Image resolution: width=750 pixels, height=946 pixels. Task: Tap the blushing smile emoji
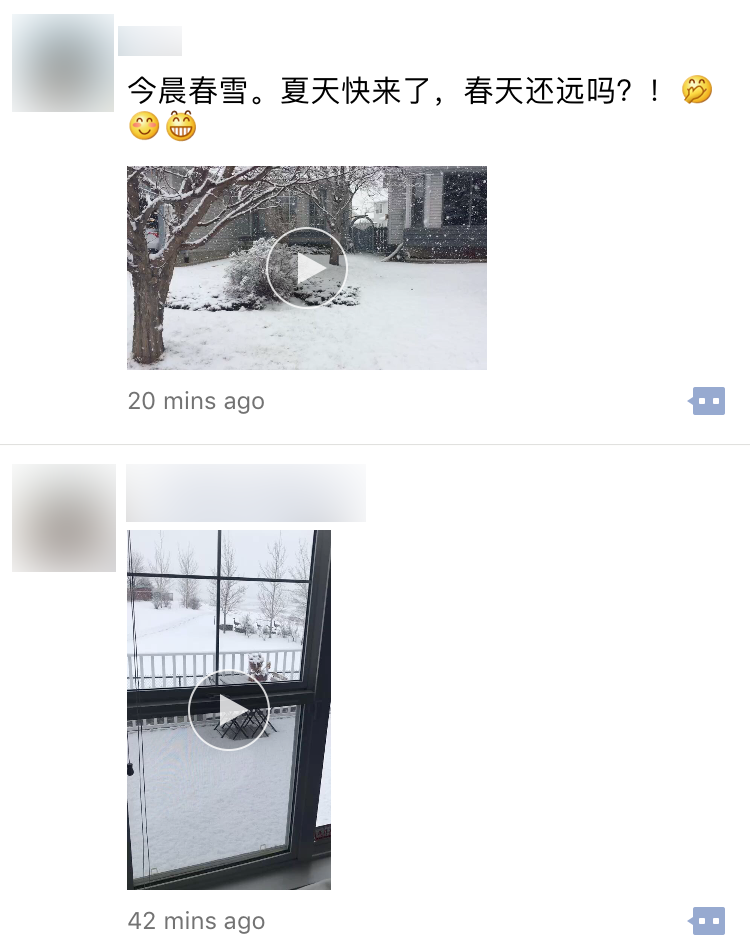144,126
